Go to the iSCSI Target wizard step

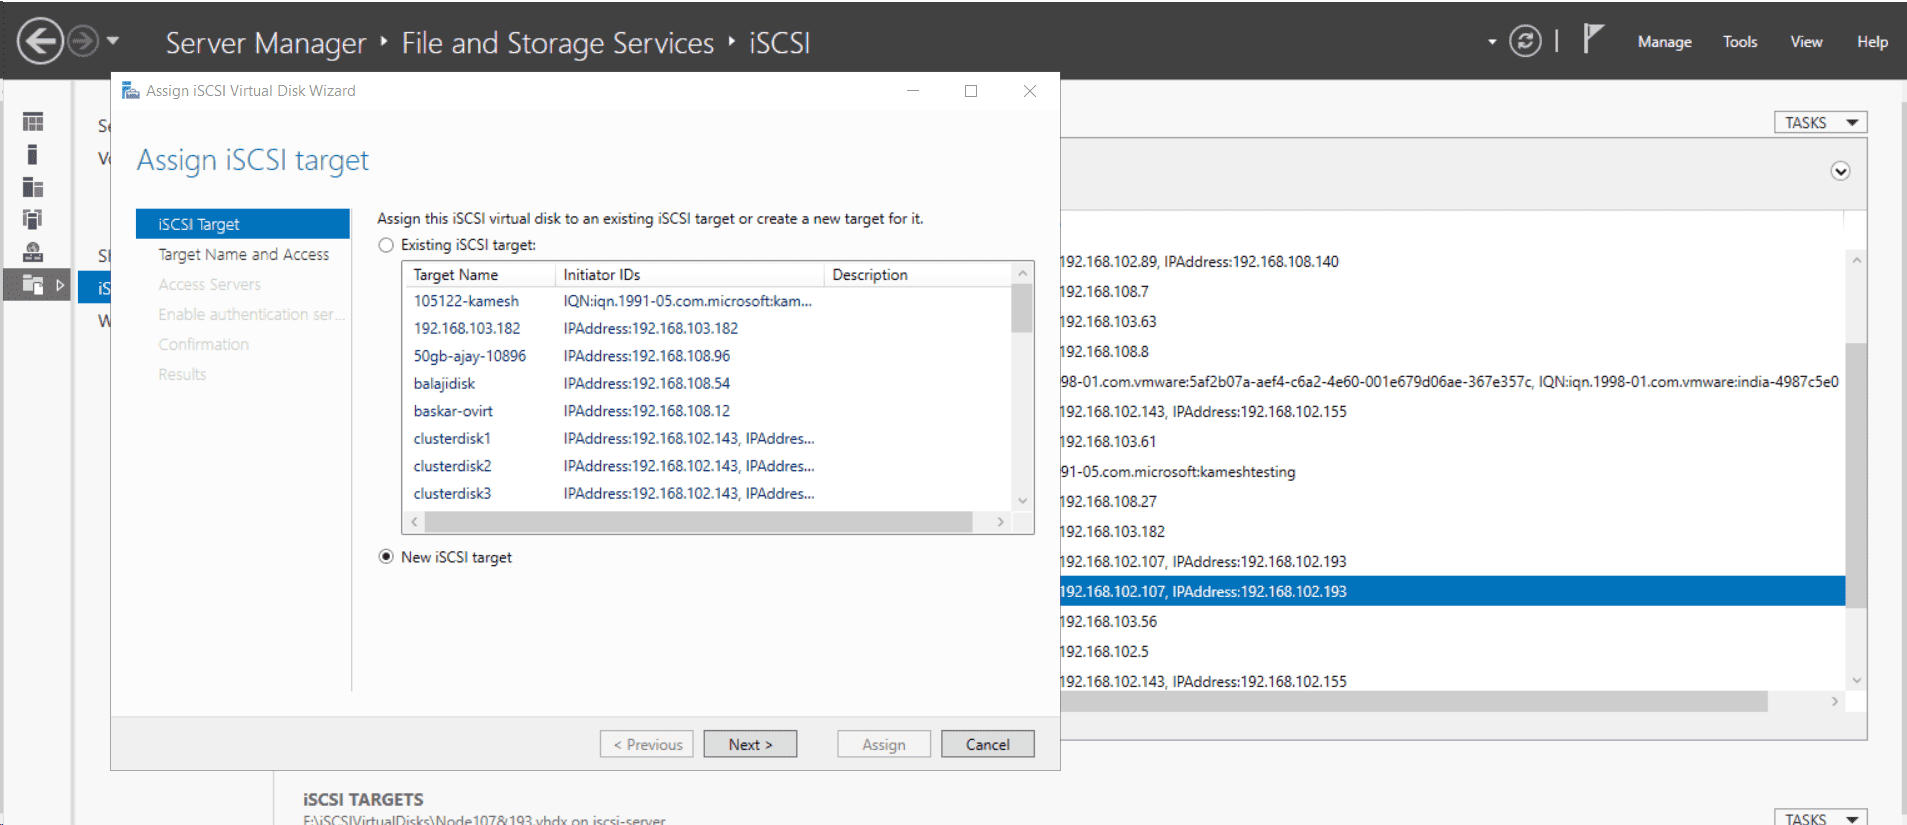(x=243, y=224)
